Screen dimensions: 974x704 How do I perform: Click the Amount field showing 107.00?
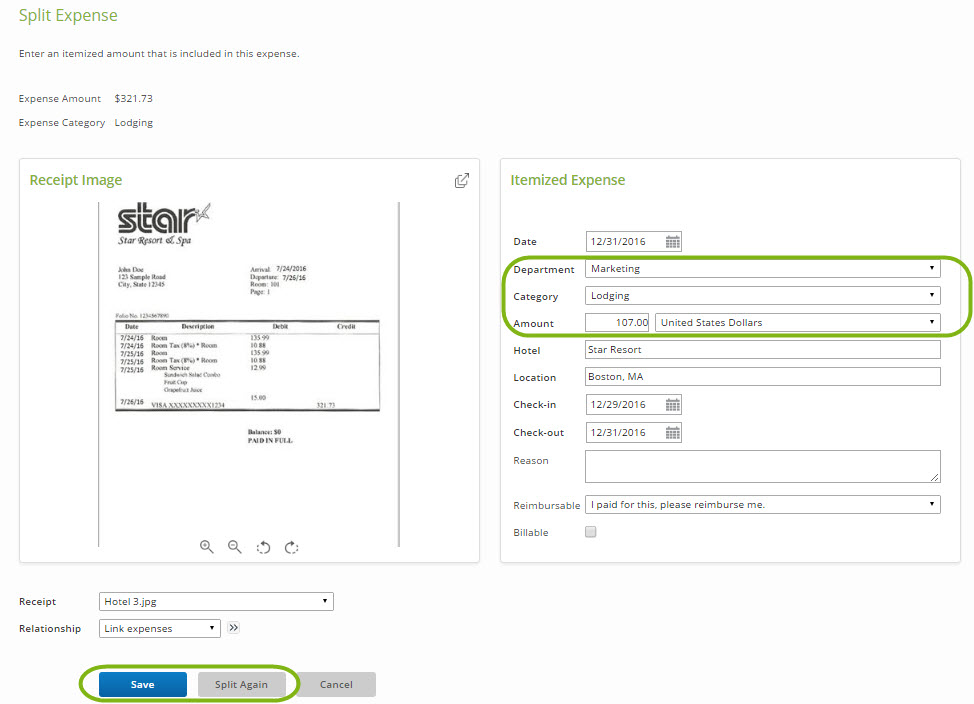coord(617,322)
